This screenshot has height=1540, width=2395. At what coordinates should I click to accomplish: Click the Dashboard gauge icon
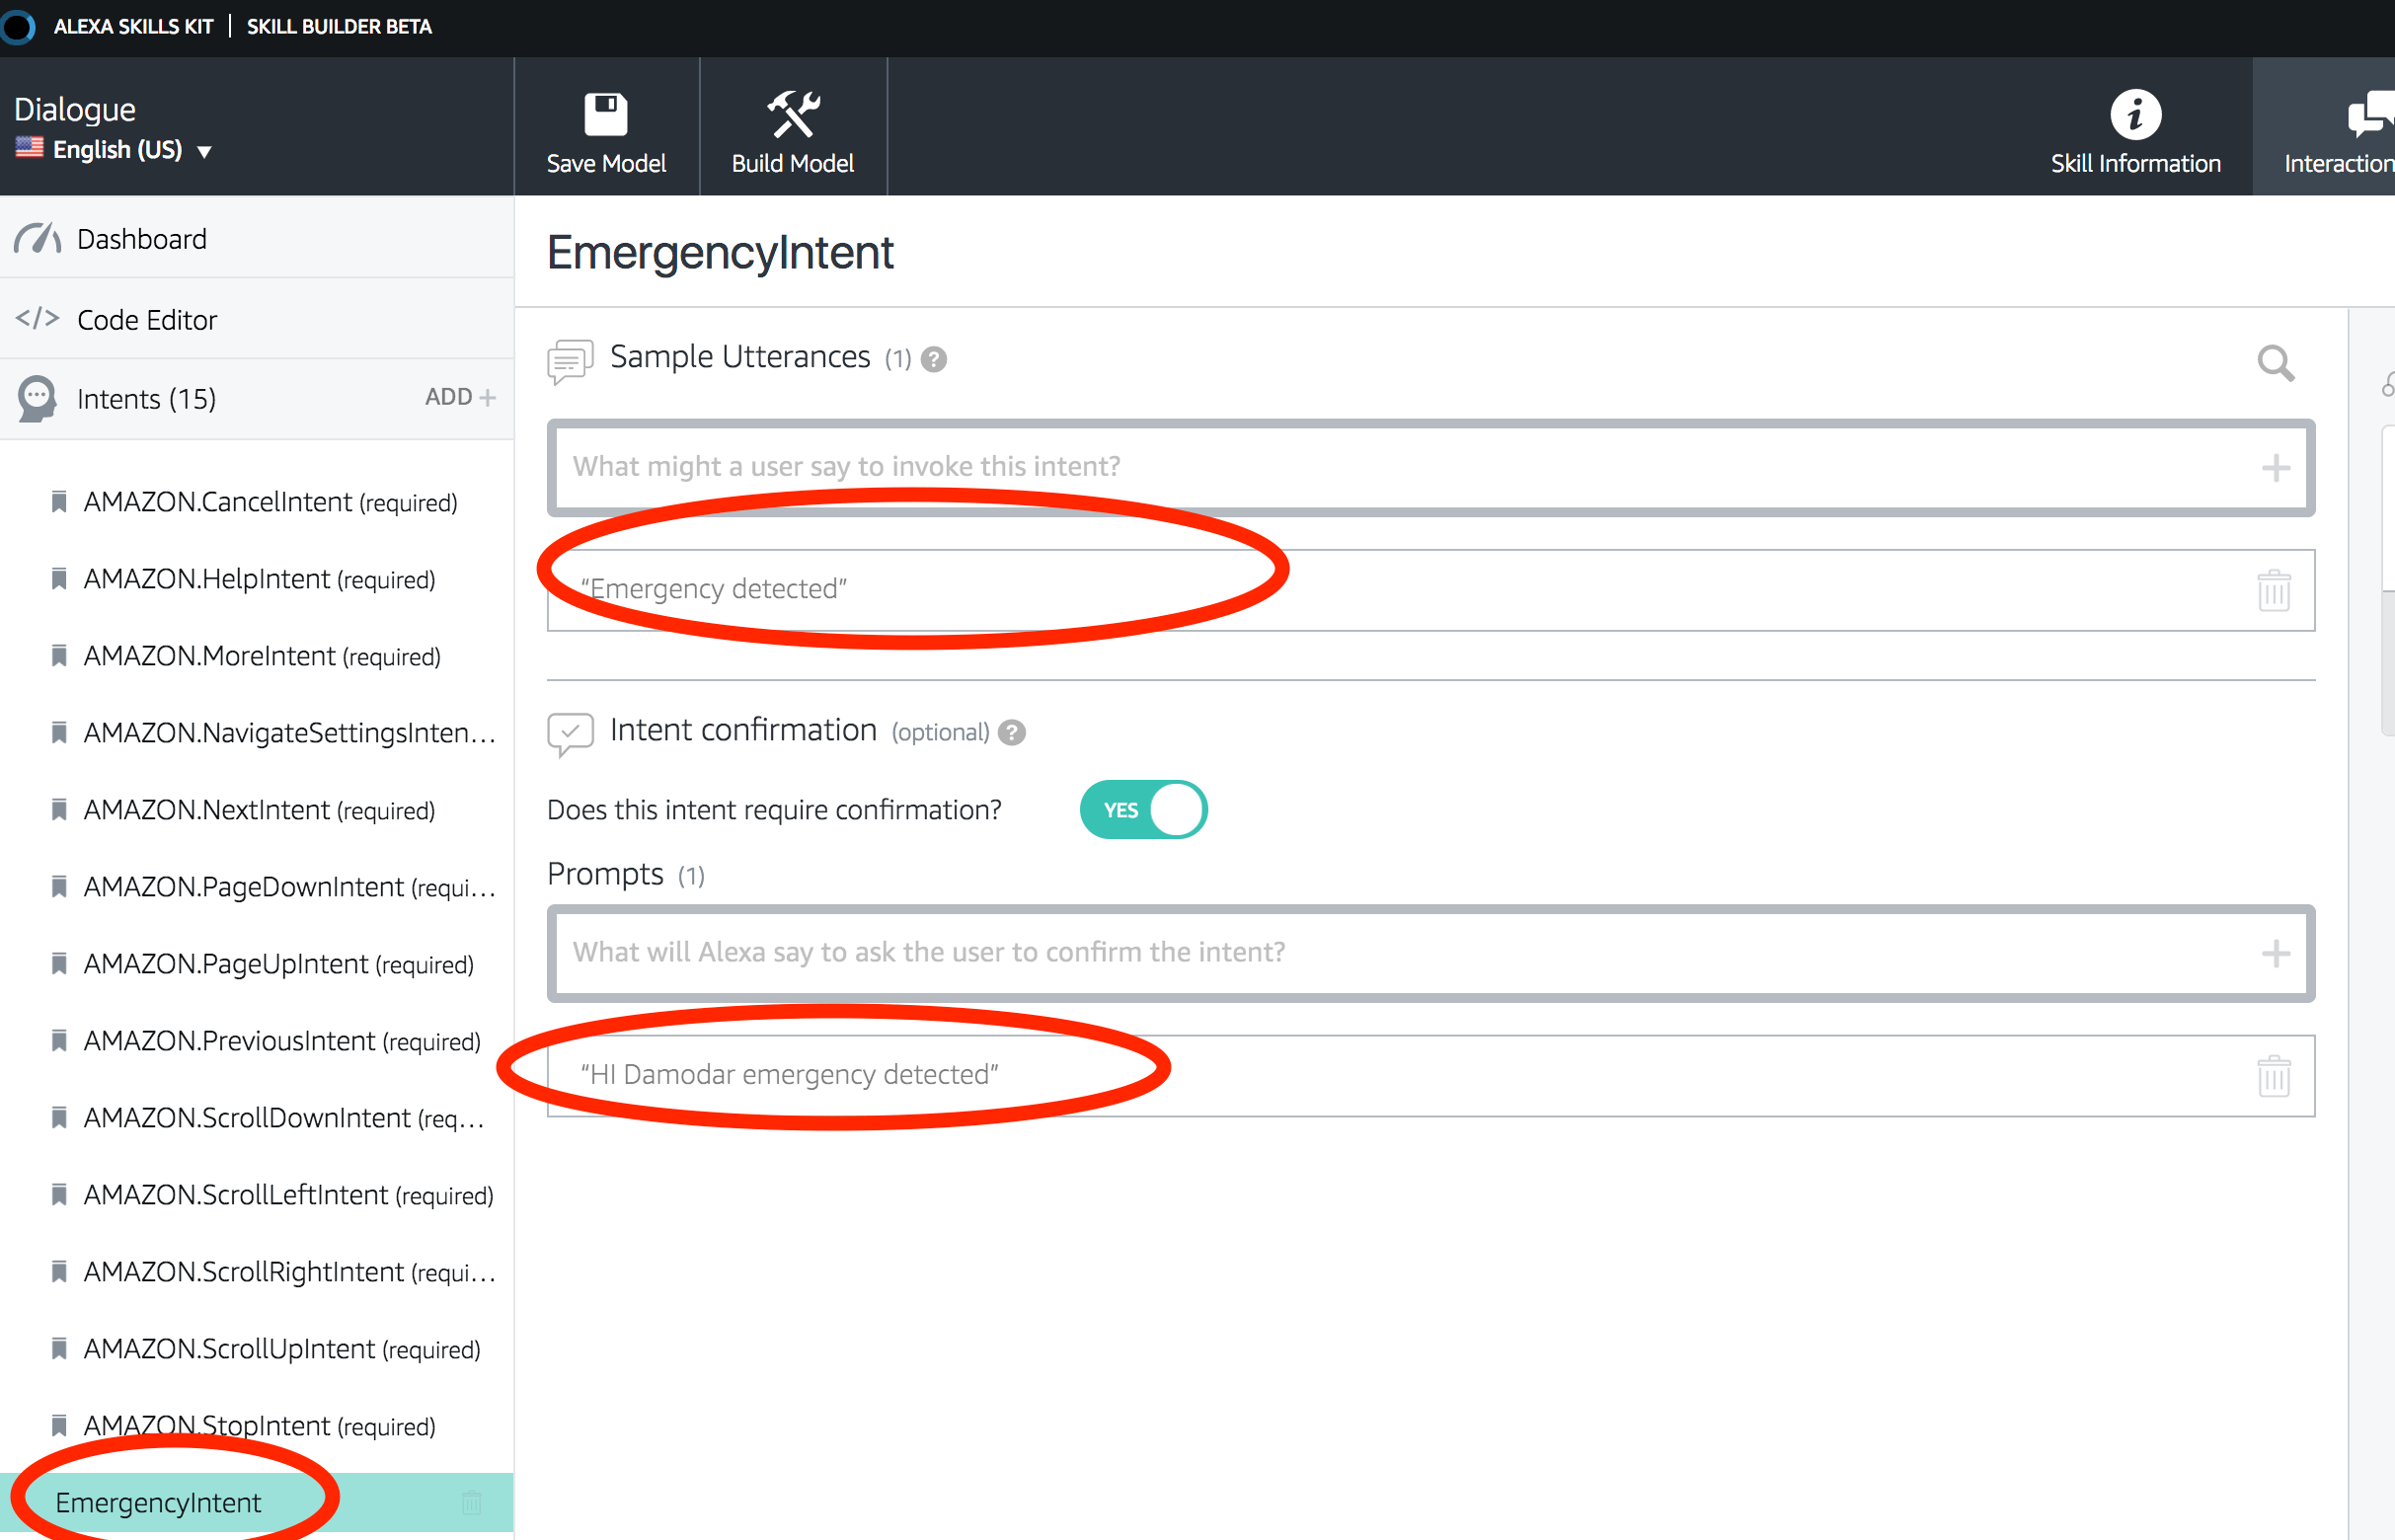coord(37,239)
